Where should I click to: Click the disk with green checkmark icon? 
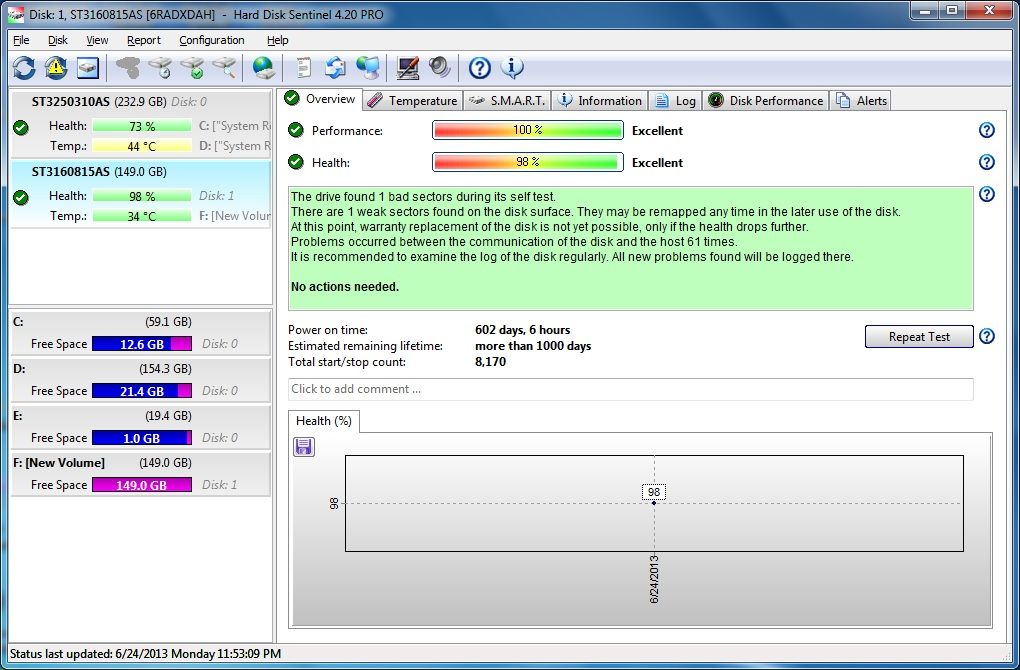coord(193,68)
